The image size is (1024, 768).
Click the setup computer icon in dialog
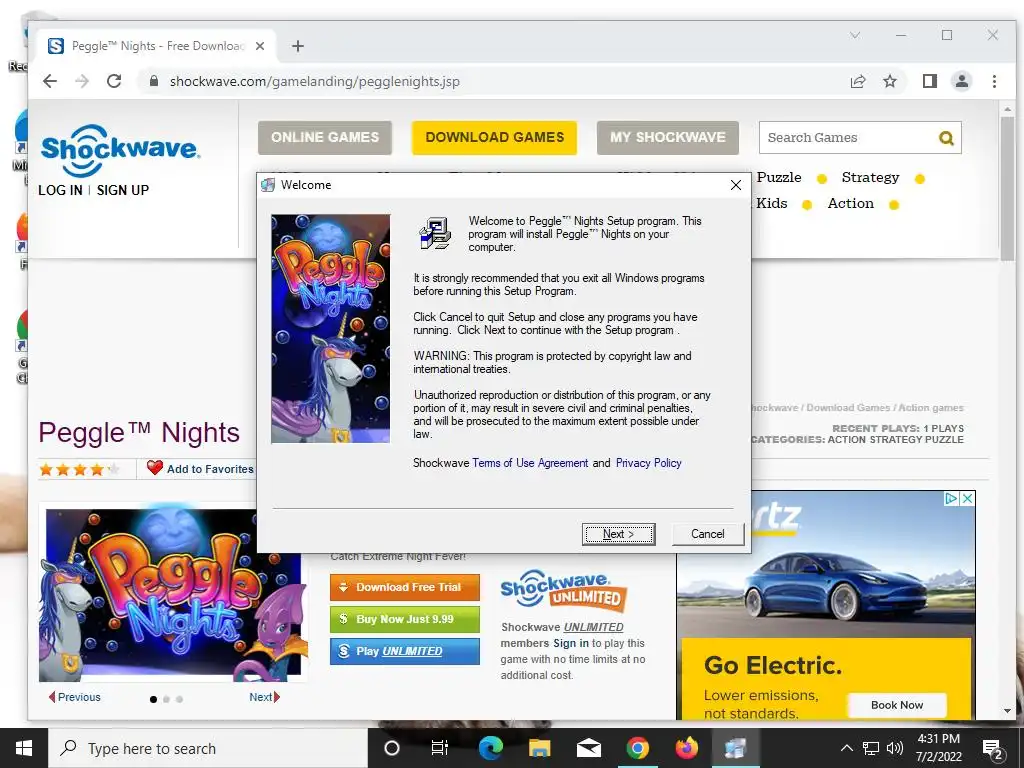[435, 233]
